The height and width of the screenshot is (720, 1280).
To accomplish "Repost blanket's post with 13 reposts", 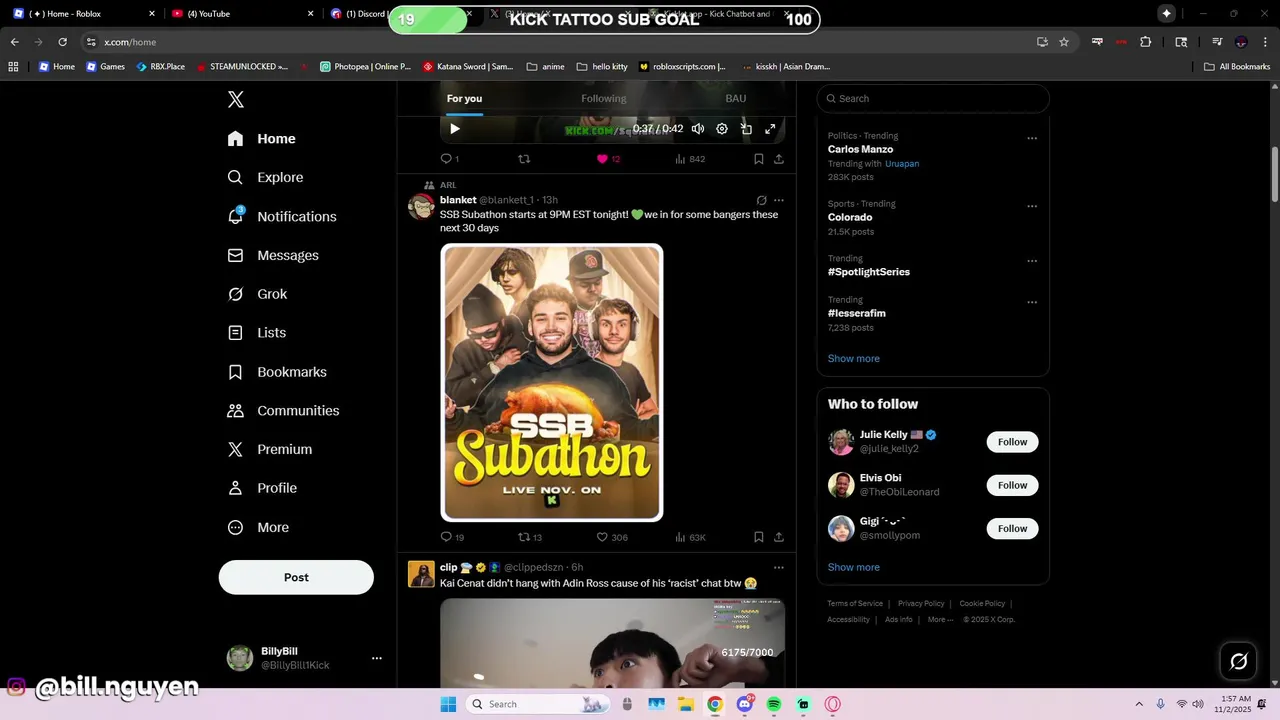I will 530,537.
